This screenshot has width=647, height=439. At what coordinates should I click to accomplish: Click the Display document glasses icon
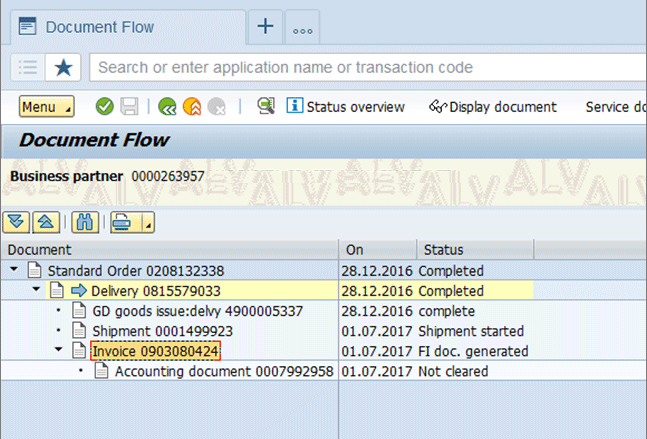point(438,106)
